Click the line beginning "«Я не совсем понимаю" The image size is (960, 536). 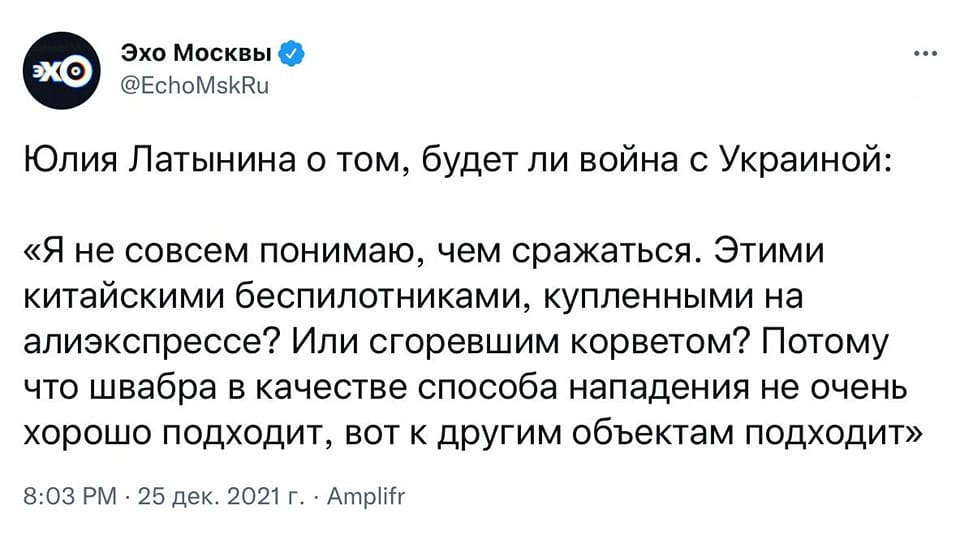424,251
